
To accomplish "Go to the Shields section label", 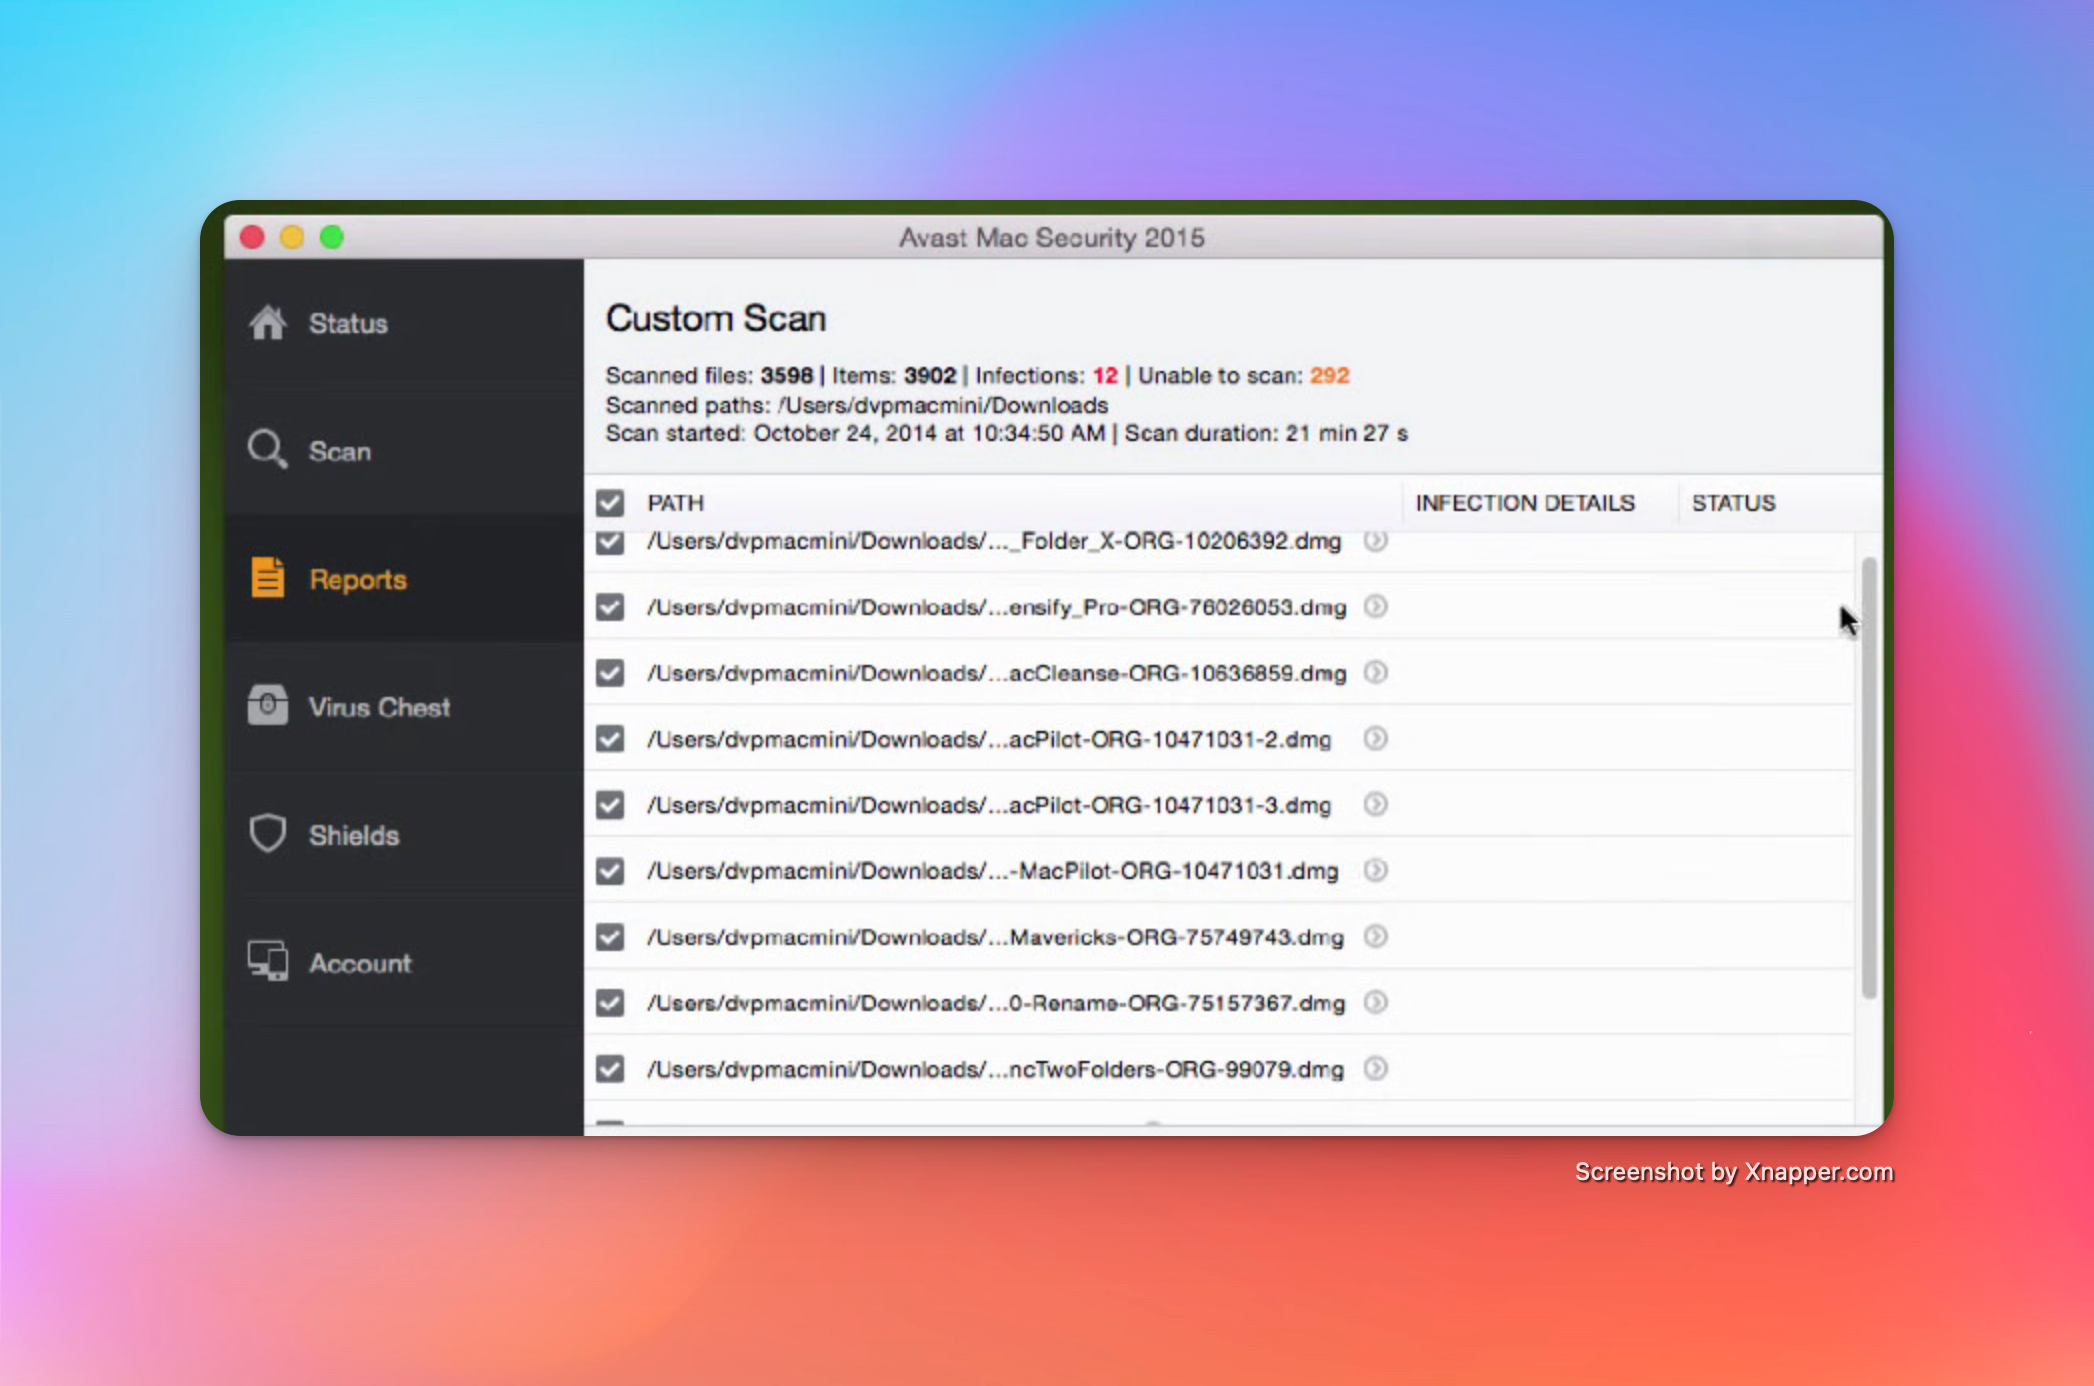I will pyautogui.click(x=354, y=836).
